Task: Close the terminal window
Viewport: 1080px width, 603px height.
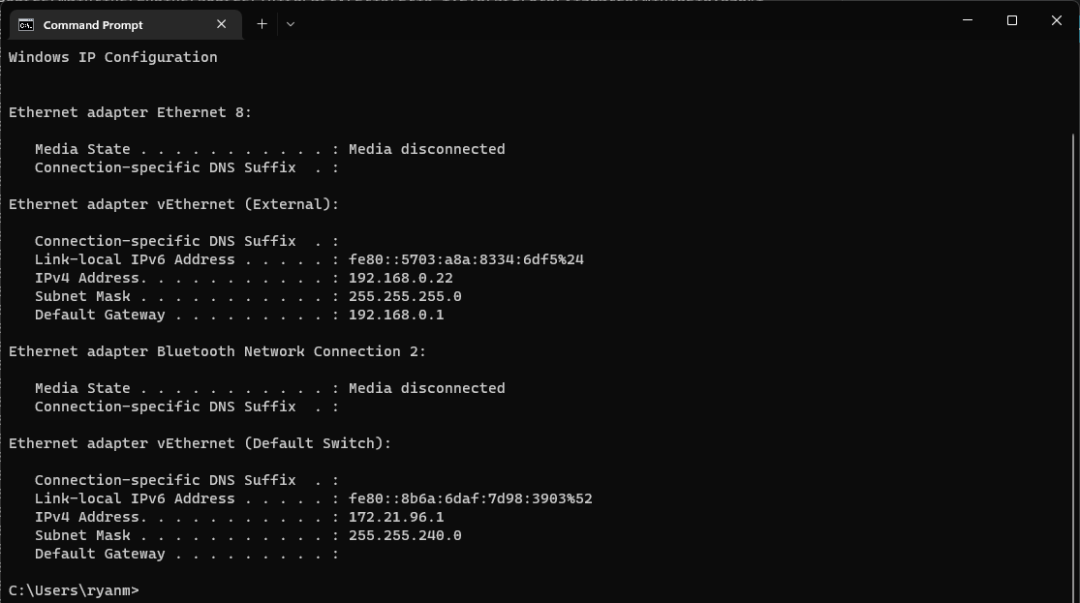Action: 1057,21
